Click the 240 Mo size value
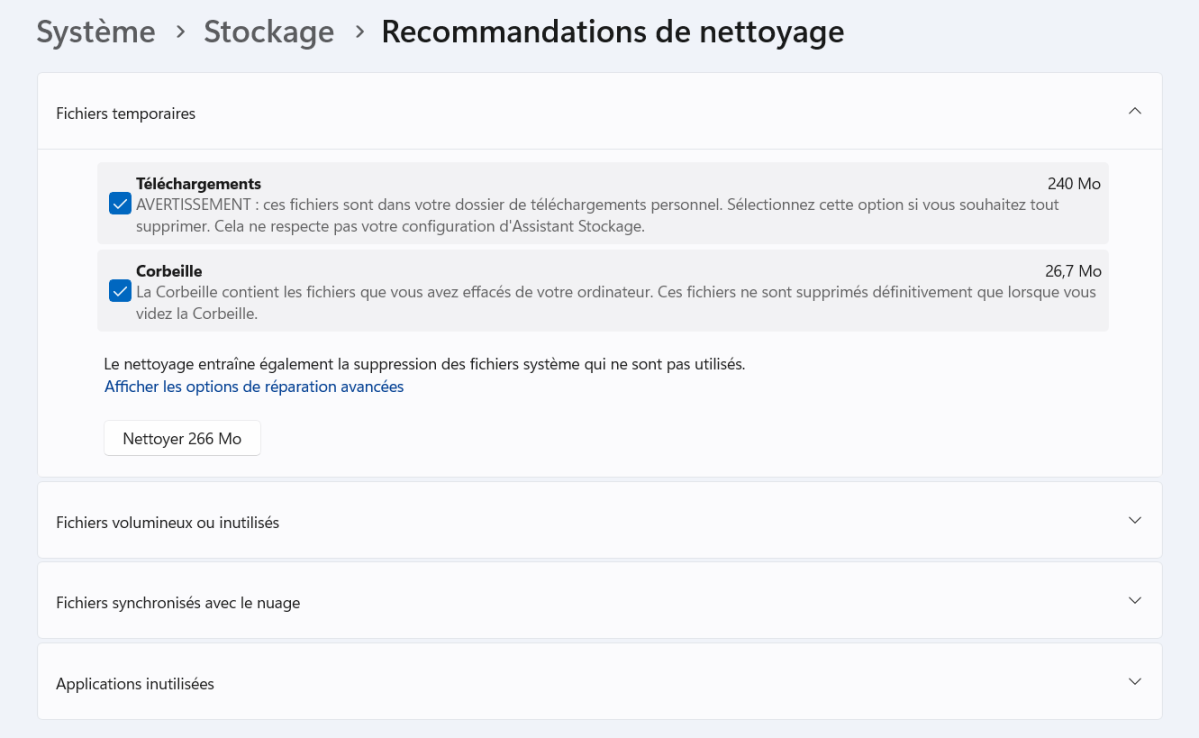 pos(1074,184)
